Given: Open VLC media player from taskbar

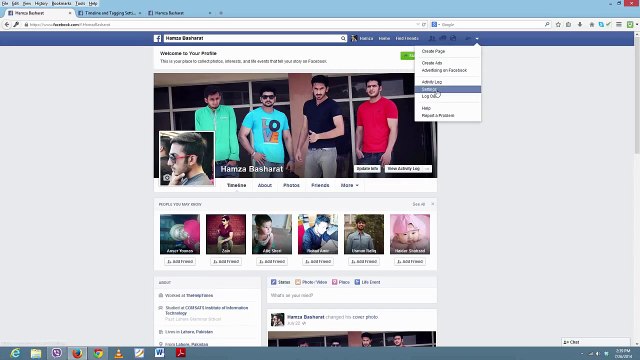Looking at the screenshot, I should [x=119, y=353].
